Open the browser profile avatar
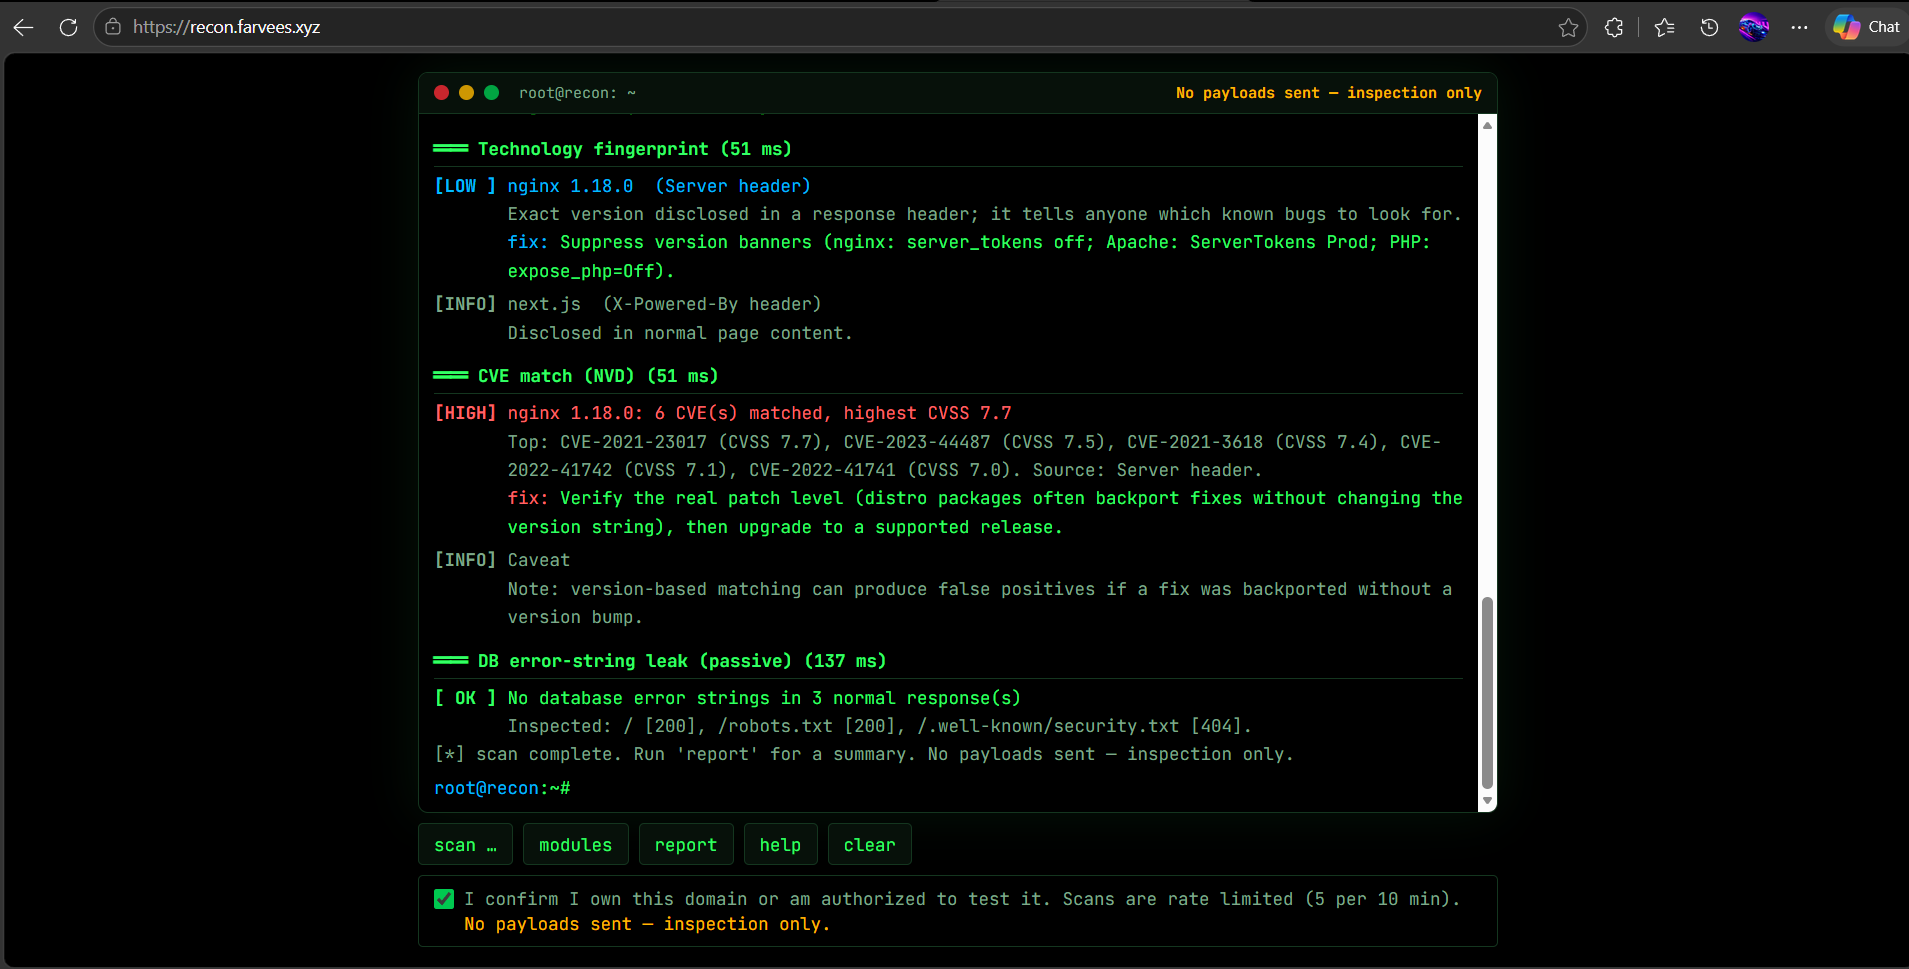This screenshot has height=969, width=1909. coord(1754,27)
